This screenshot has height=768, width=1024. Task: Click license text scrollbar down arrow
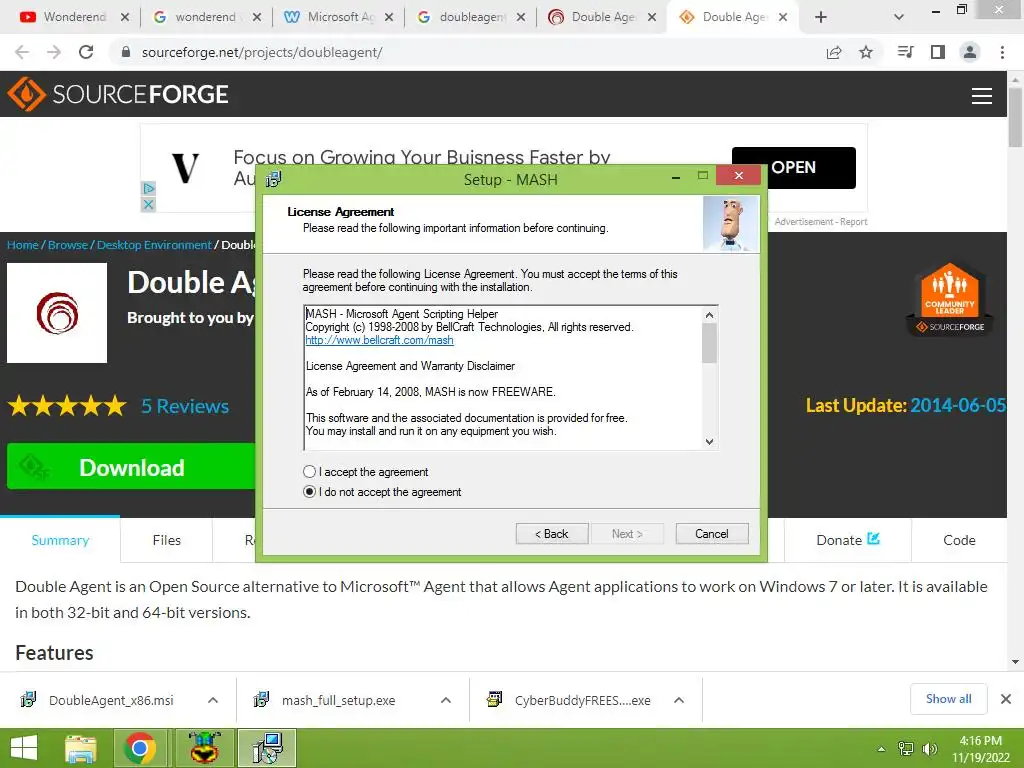pyautogui.click(x=709, y=441)
